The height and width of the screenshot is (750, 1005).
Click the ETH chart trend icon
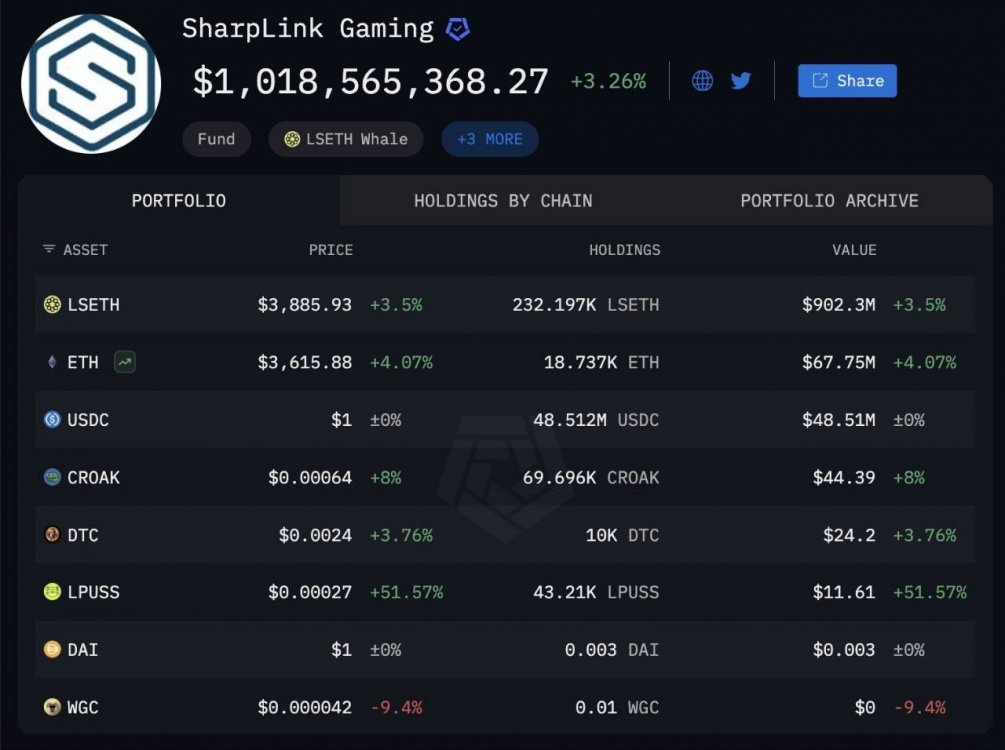click(125, 362)
